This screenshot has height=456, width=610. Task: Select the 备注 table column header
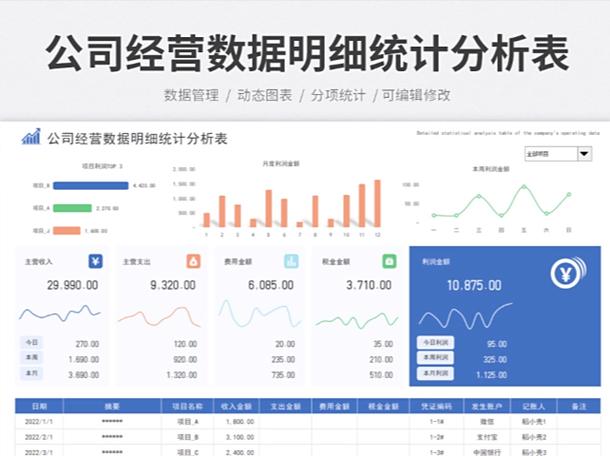pyautogui.click(x=579, y=406)
